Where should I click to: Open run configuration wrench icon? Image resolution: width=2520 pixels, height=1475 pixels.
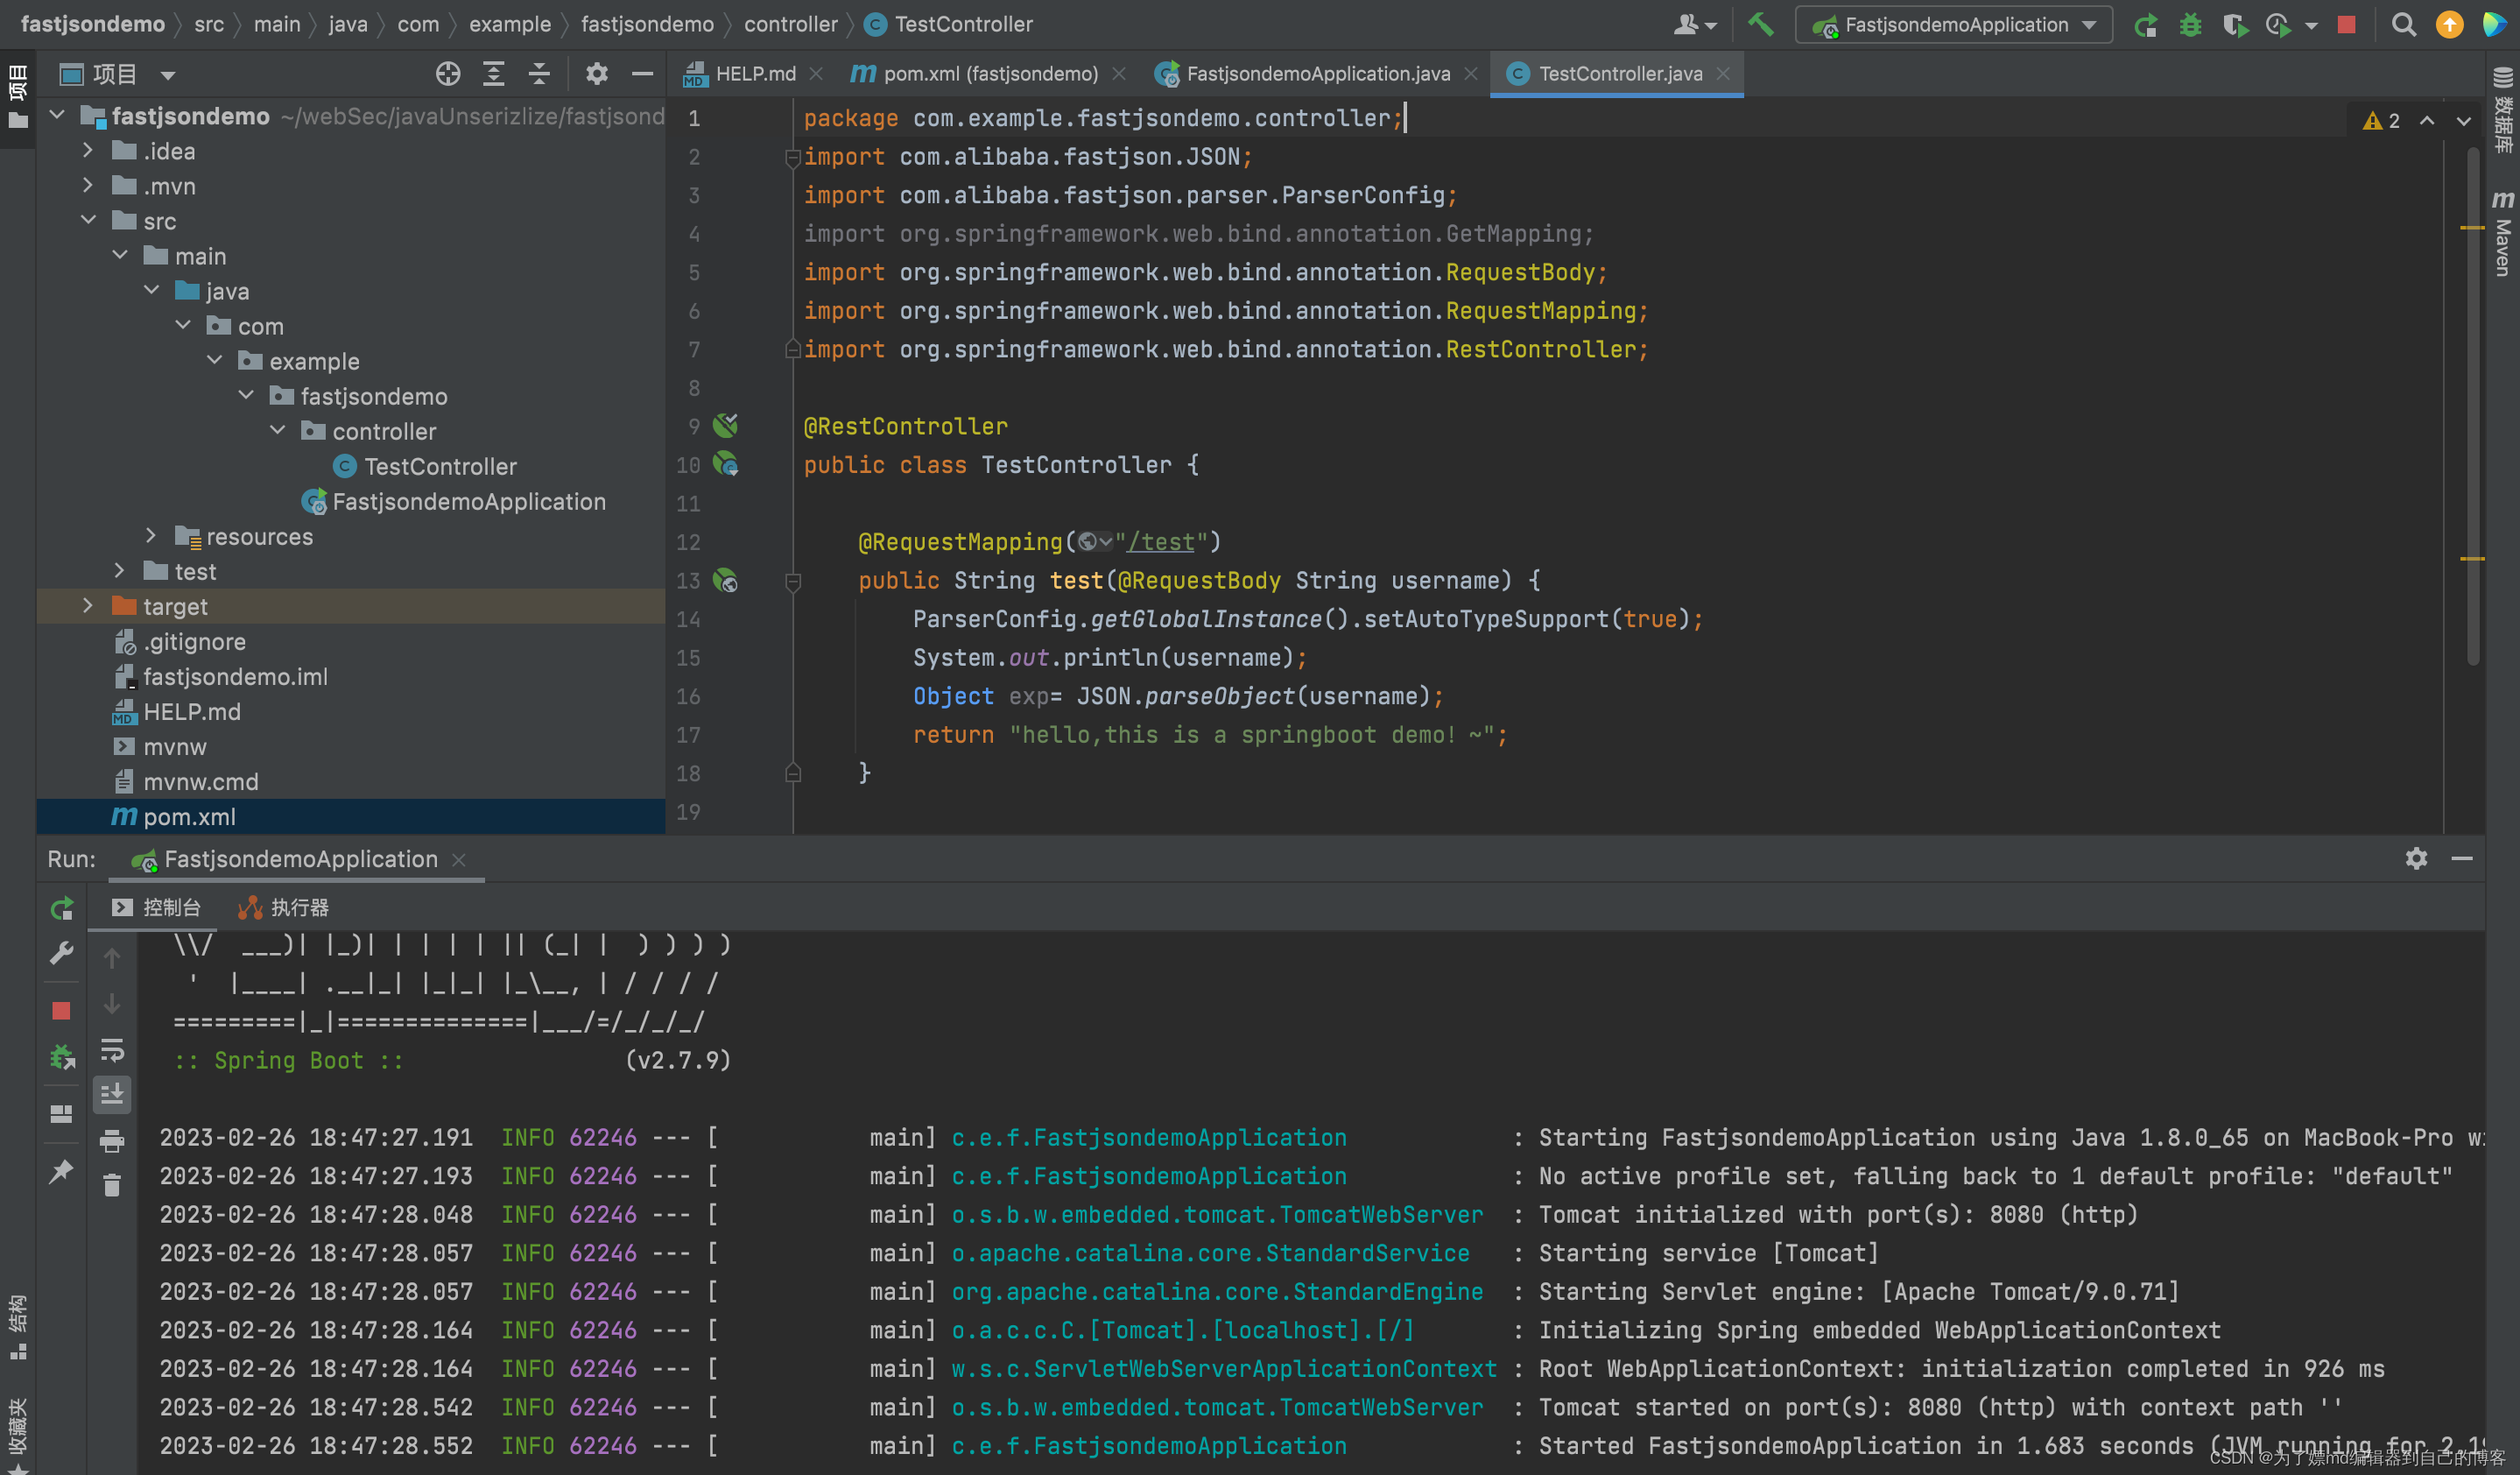(61, 954)
